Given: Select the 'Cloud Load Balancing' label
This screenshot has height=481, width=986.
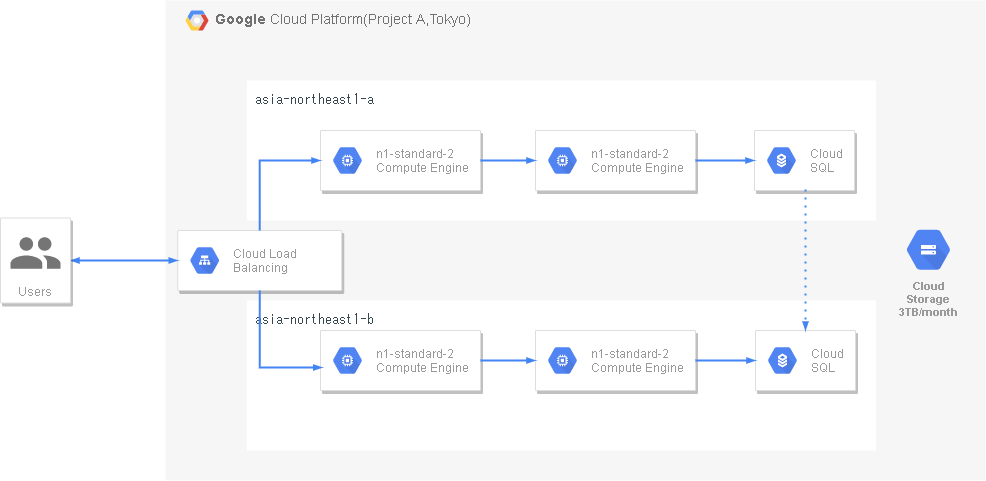Looking at the screenshot, I should (265, 261).
